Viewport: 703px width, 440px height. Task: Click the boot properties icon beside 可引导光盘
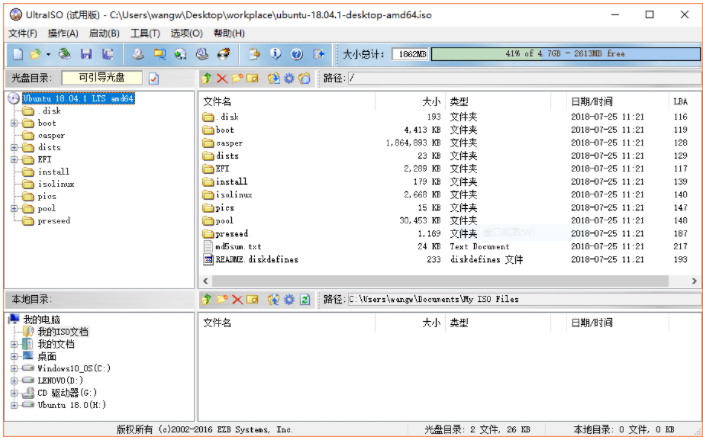154,78
